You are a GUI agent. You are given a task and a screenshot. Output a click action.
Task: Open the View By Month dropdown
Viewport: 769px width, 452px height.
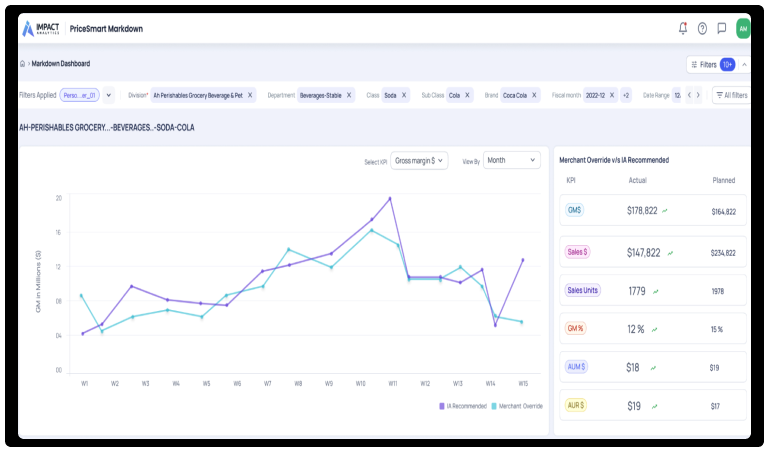pyautogui.click(x=512, y=160)
